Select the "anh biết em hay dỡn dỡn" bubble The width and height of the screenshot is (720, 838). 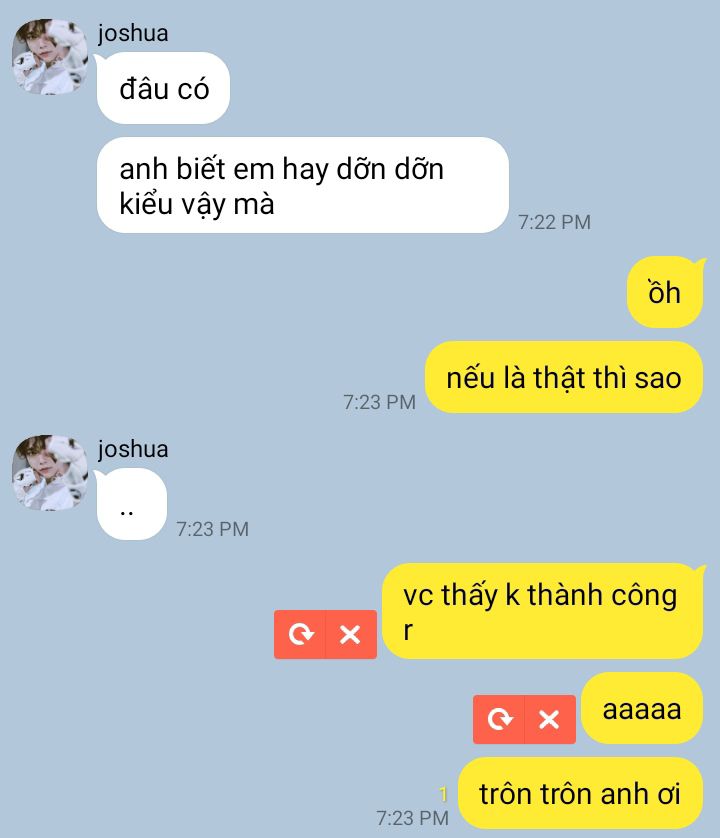[303, 185]
